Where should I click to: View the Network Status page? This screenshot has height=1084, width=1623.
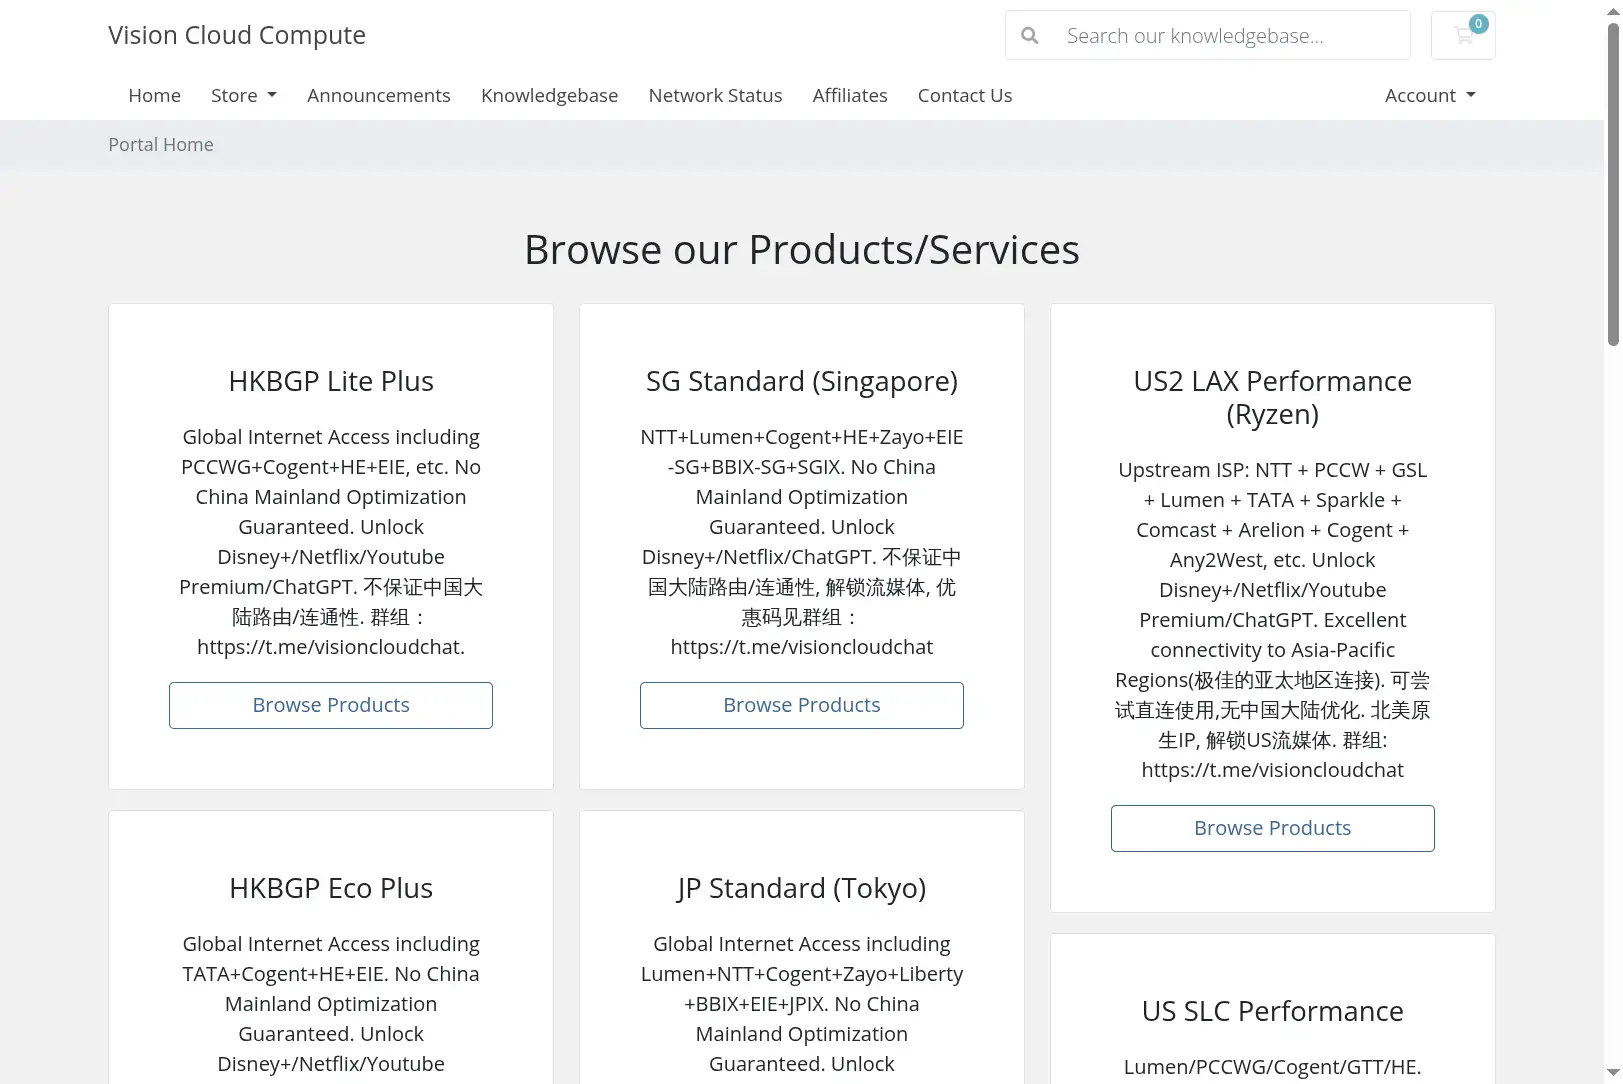click(715, 95)
